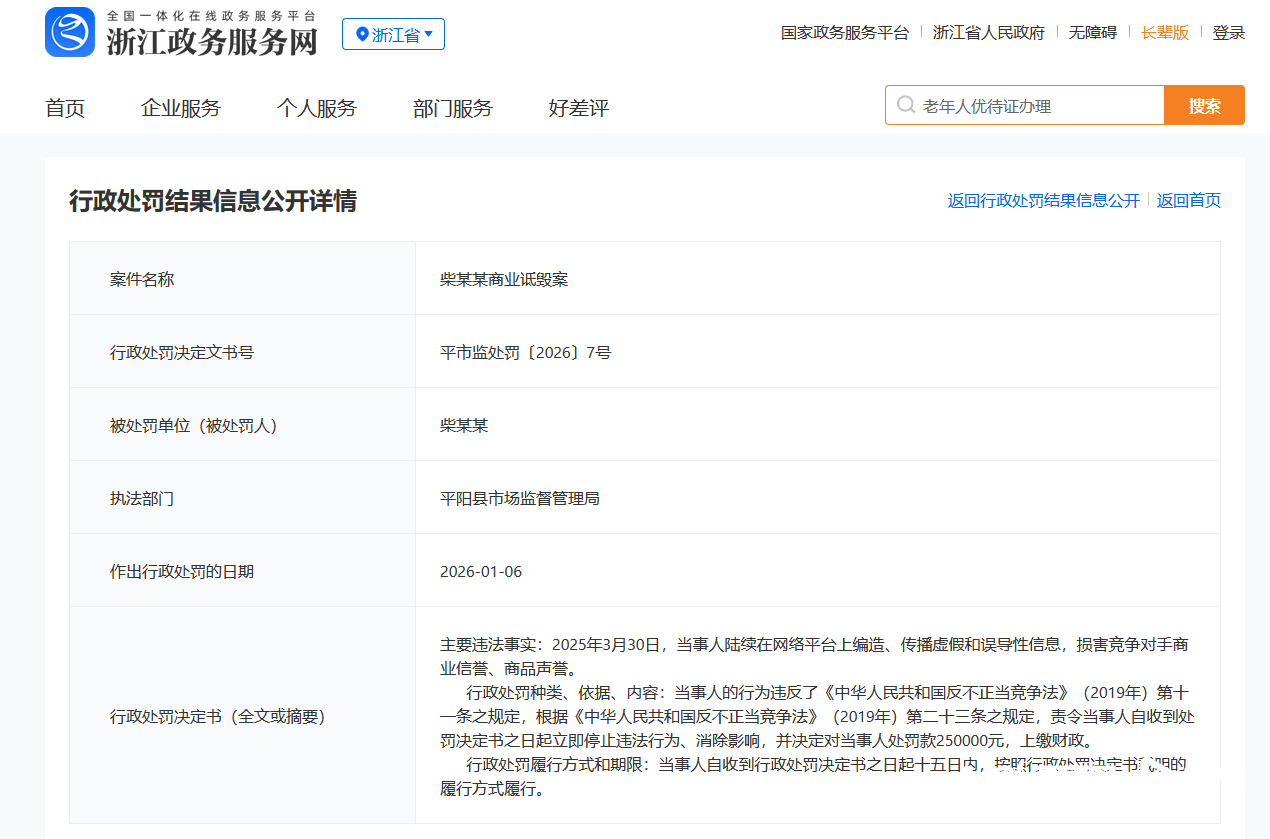Open the 国家政务服务平台 link
This screenshot has width=1270, height=839.
(844, 32)
